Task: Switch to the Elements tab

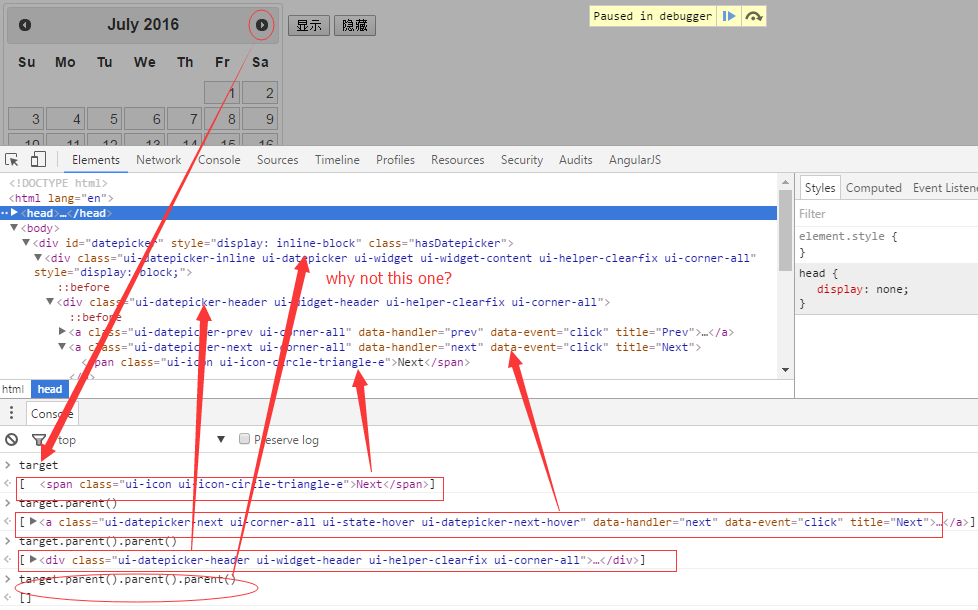Action: pos(95,160)
